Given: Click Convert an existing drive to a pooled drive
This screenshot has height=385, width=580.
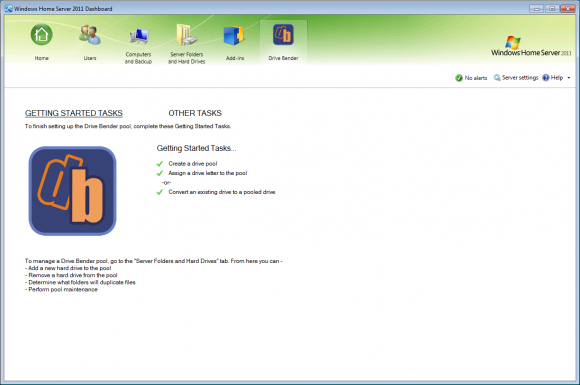Looking at the screenshot, I should pos(222,192).
